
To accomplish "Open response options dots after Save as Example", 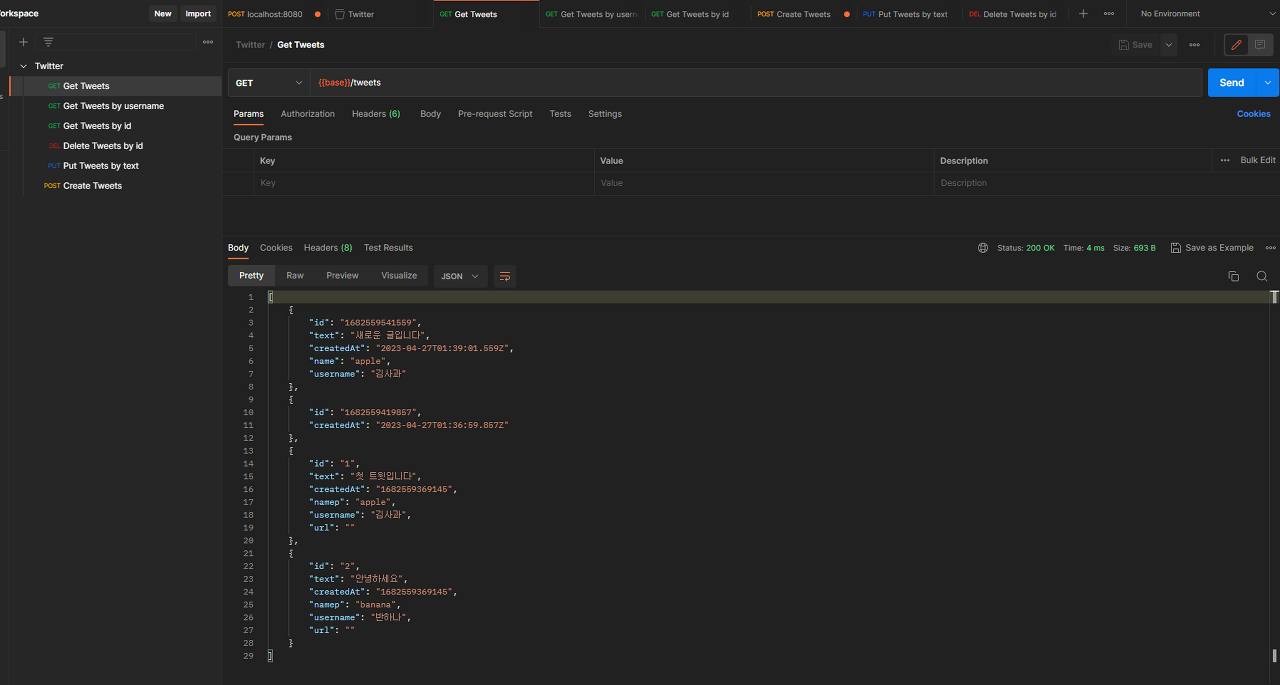I will point(1270,248).
